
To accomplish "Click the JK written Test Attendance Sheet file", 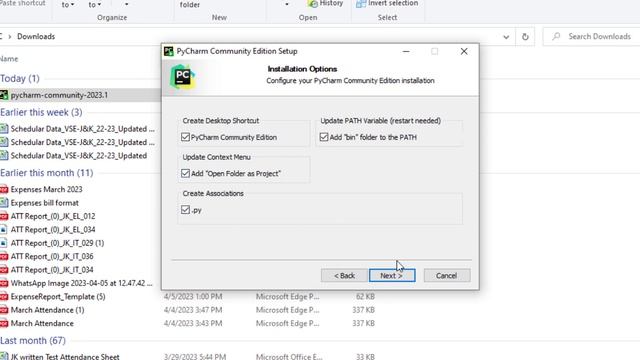I will 65,357.
